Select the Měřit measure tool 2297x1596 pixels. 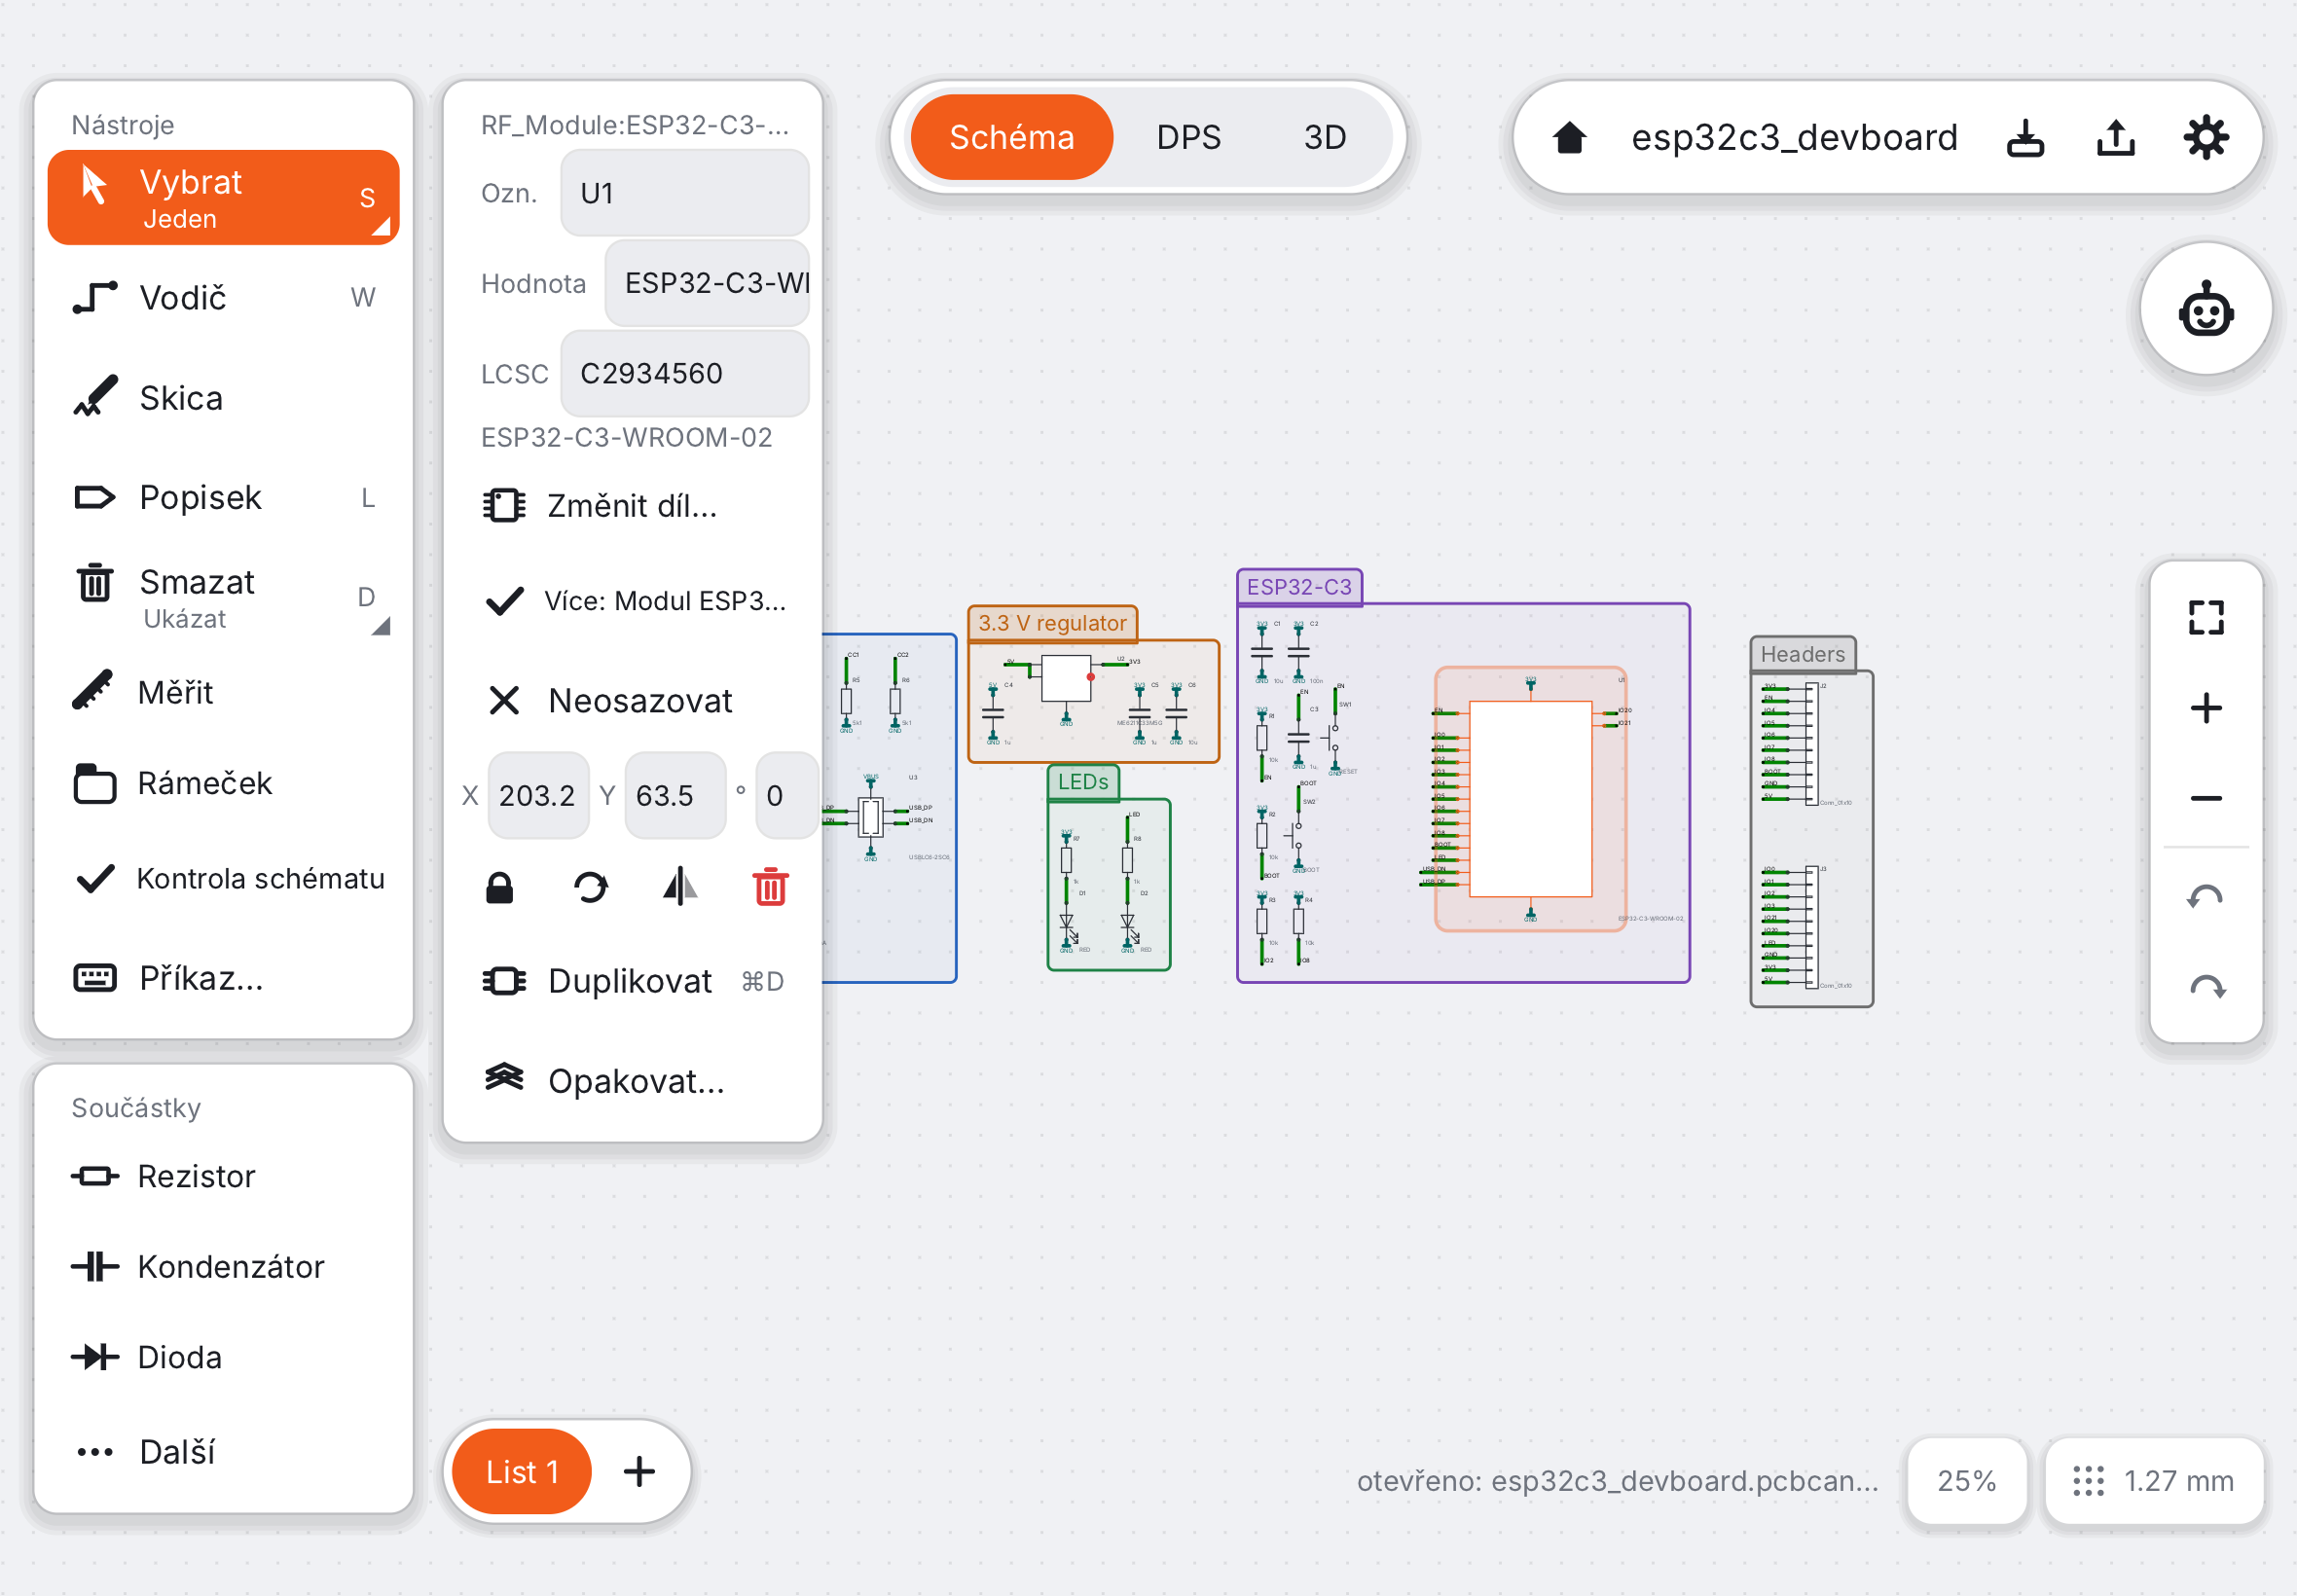pos(223,692)
